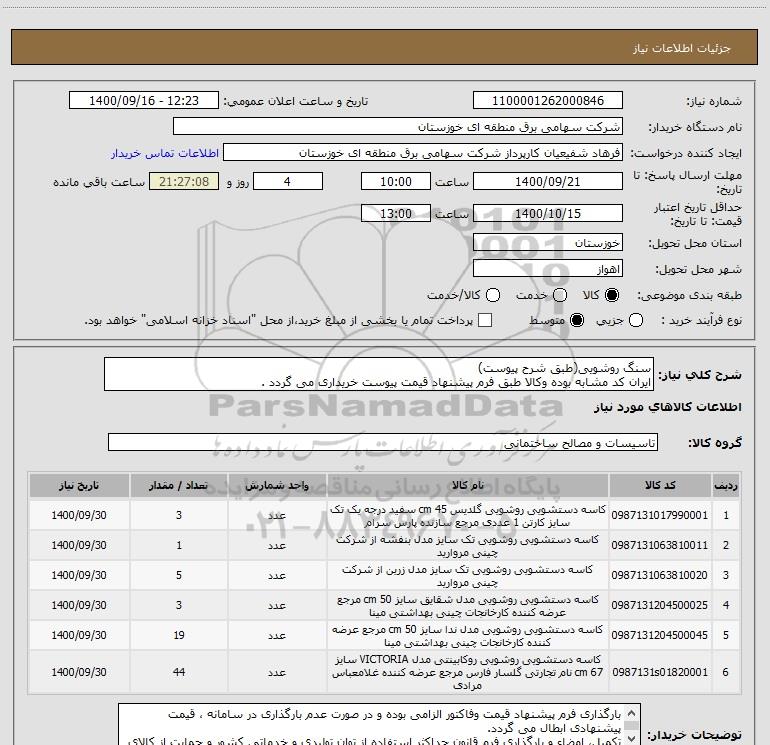Screen dimensions: 770x745
Task: Open the buyer contact info link
Action: coord(165,153)
